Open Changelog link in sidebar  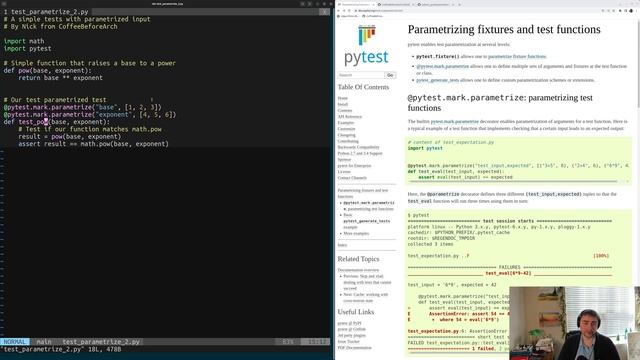point(347,135)
